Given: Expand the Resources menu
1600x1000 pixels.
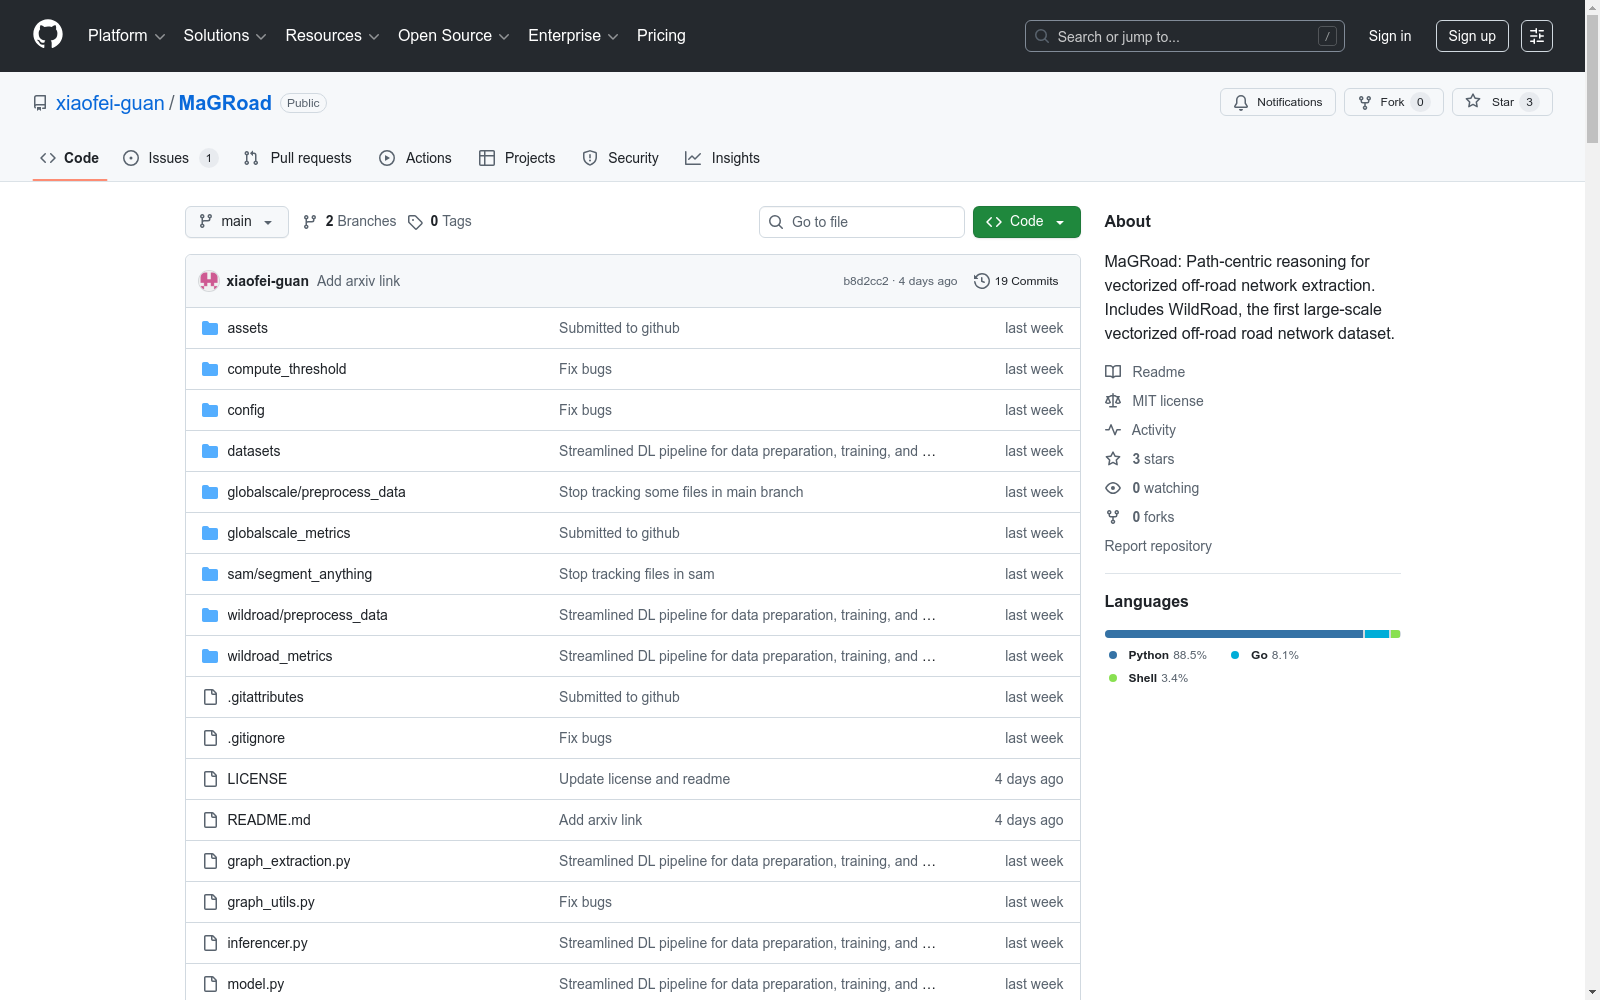Looking at the screenshot, I should (332, 36).
